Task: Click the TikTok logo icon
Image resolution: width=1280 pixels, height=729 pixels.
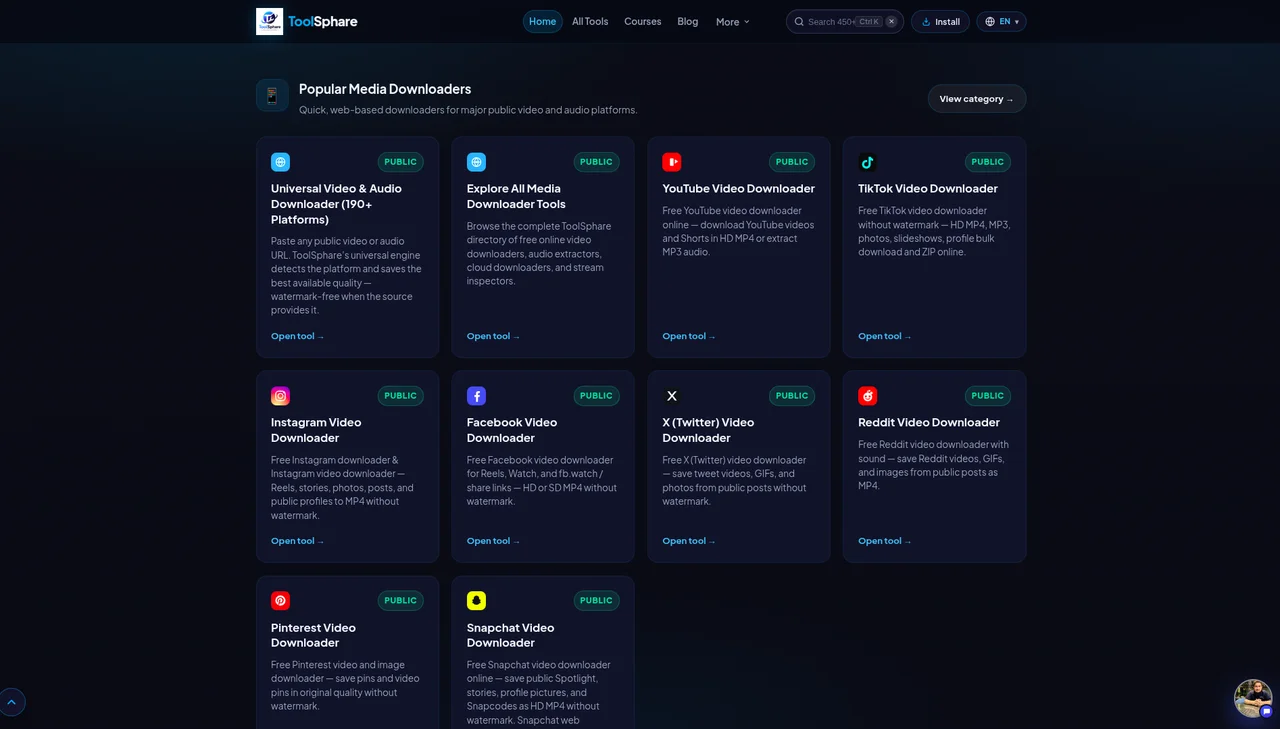Action: 868,162
